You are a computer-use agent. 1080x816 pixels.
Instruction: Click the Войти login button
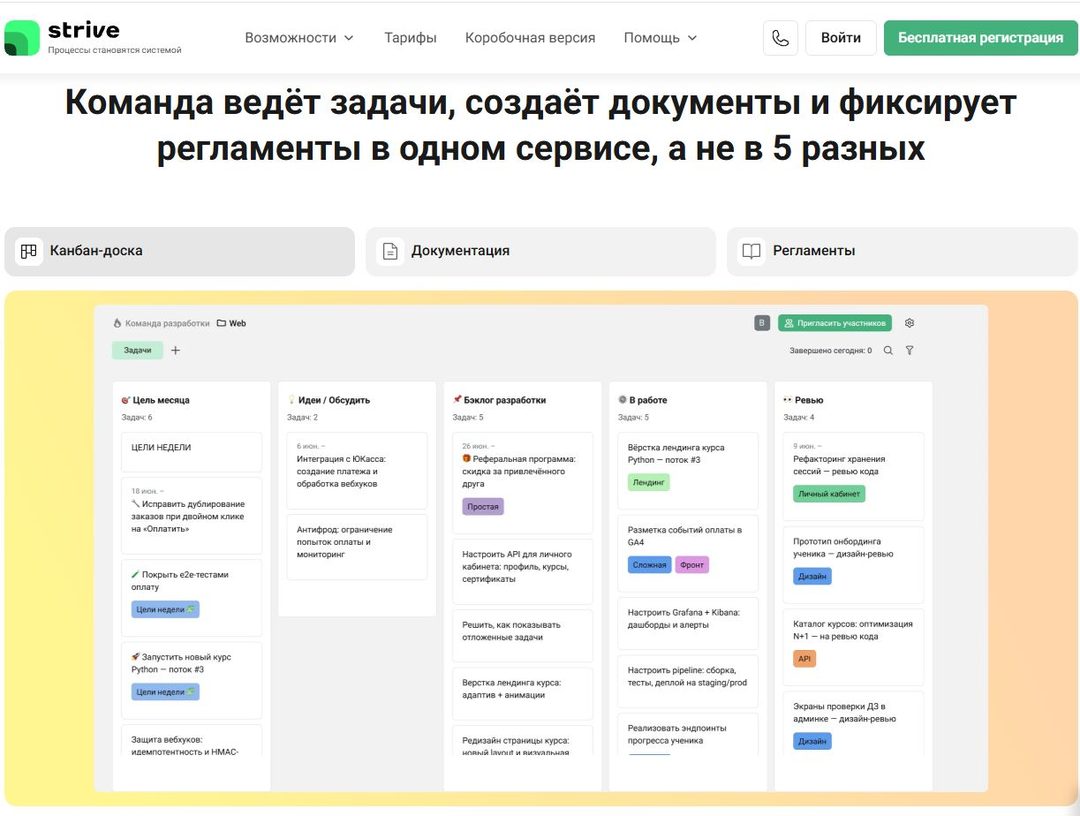coord(841,38)
